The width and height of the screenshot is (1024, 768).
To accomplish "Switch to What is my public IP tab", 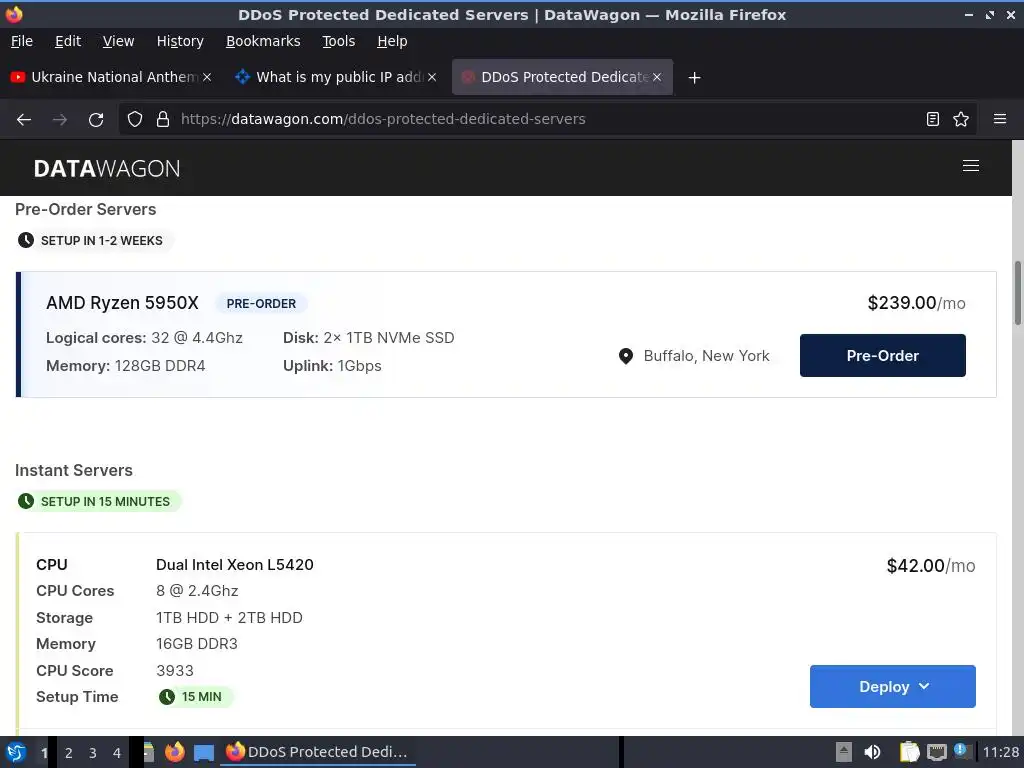I will point(336,77).
